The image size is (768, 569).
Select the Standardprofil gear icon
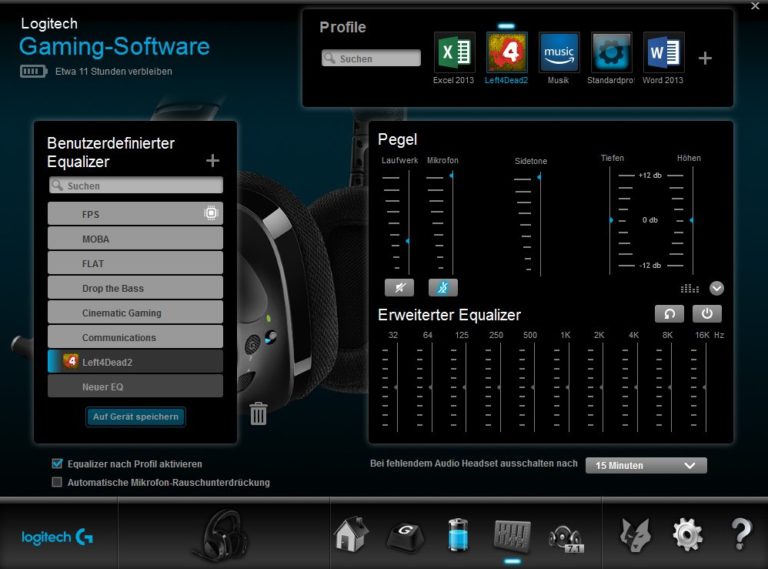pos(611,52)
